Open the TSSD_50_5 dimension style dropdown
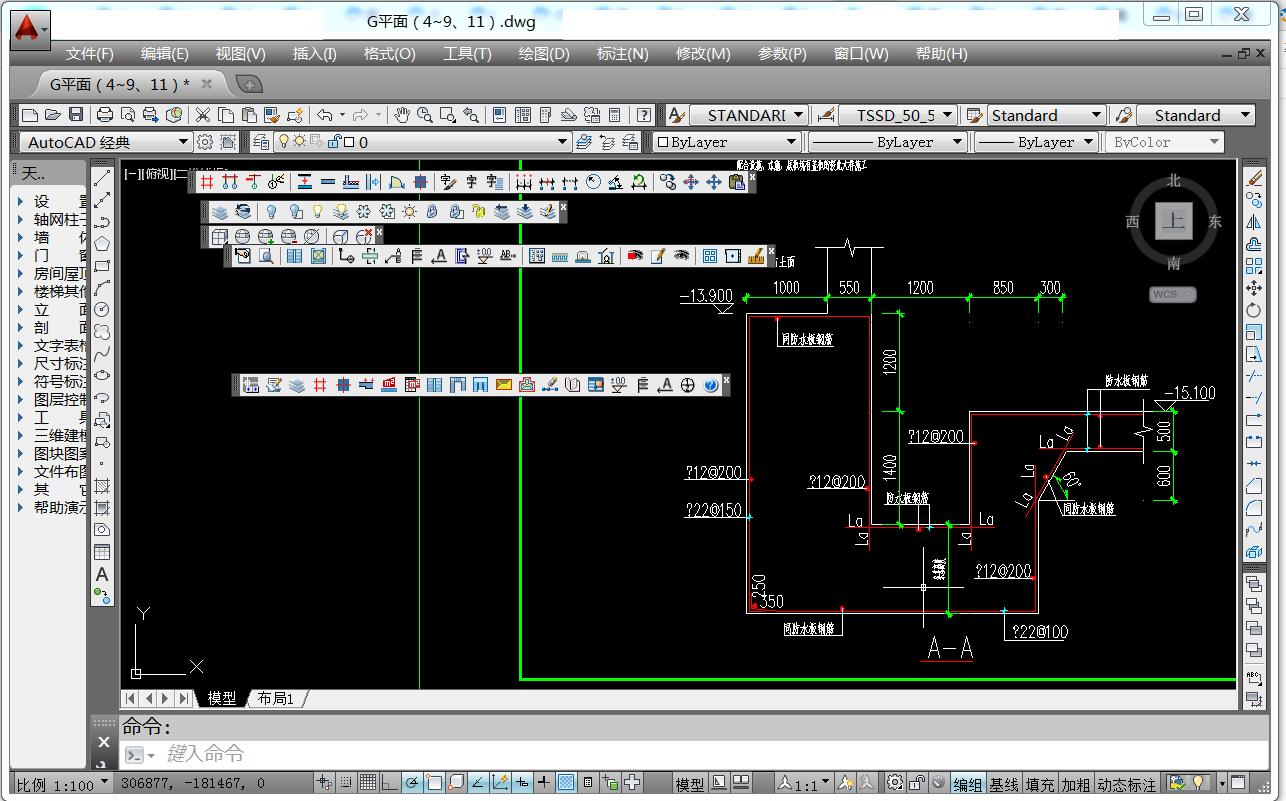Screen dimensions: 1286x801 897,115
